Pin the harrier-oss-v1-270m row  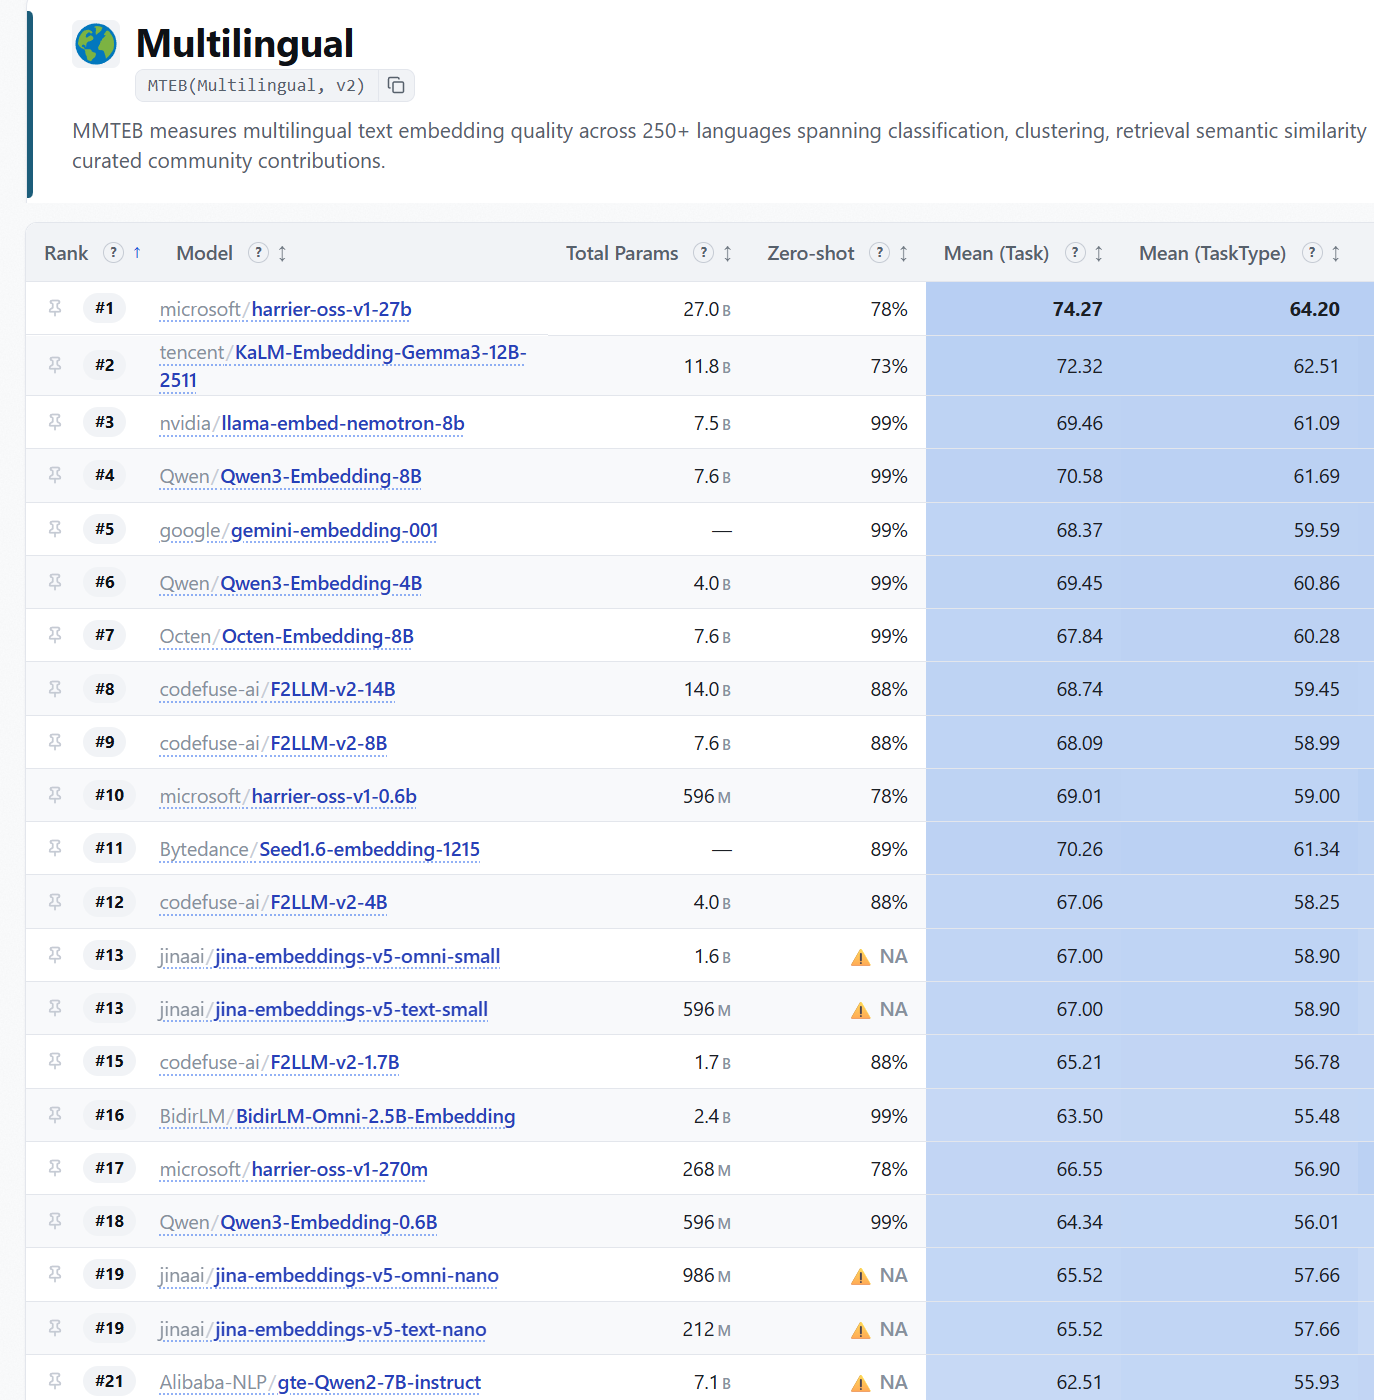pyautogui.click(x=55, y=1168)
